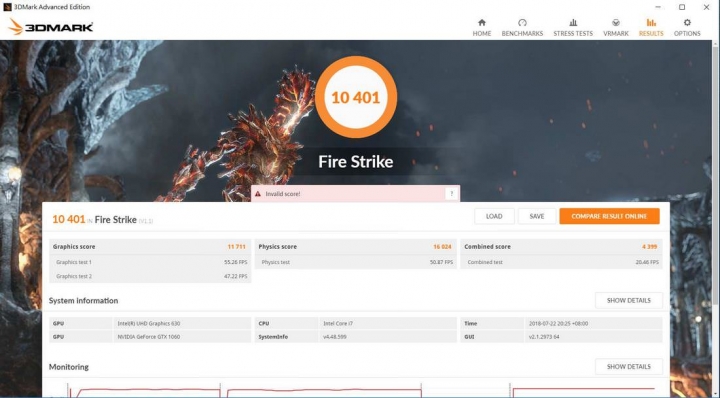Select the Graphics test 1 row
This screenshot has height=398, width=720.
coord(150,262)
